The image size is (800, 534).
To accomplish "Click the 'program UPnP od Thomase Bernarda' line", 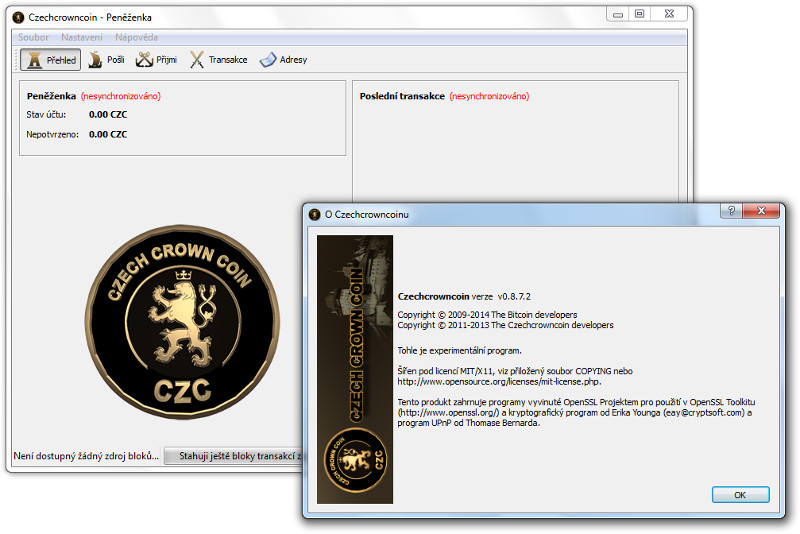I will 468,423.
